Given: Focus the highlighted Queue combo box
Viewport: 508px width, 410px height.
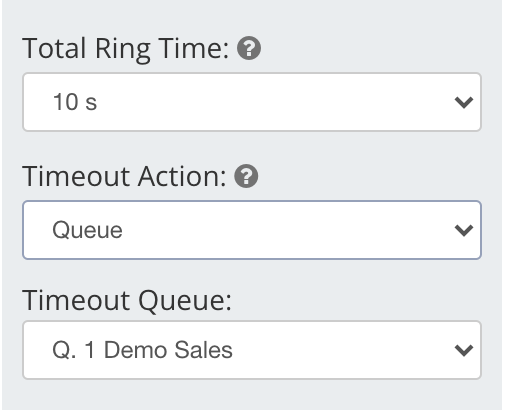Looking at the screenshot, I should 252,230.
